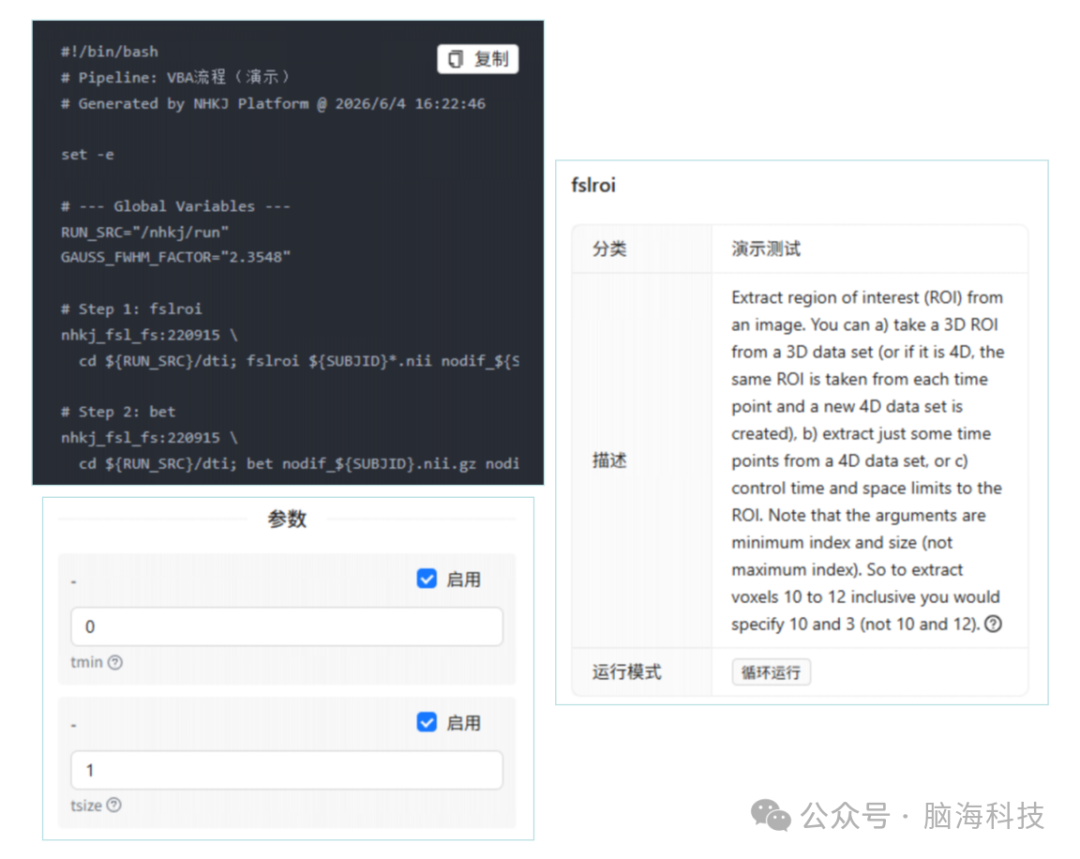Click the 启用 label in the tsize parameter card
This screenshot has width=1080, height=859.
[464, 723]
